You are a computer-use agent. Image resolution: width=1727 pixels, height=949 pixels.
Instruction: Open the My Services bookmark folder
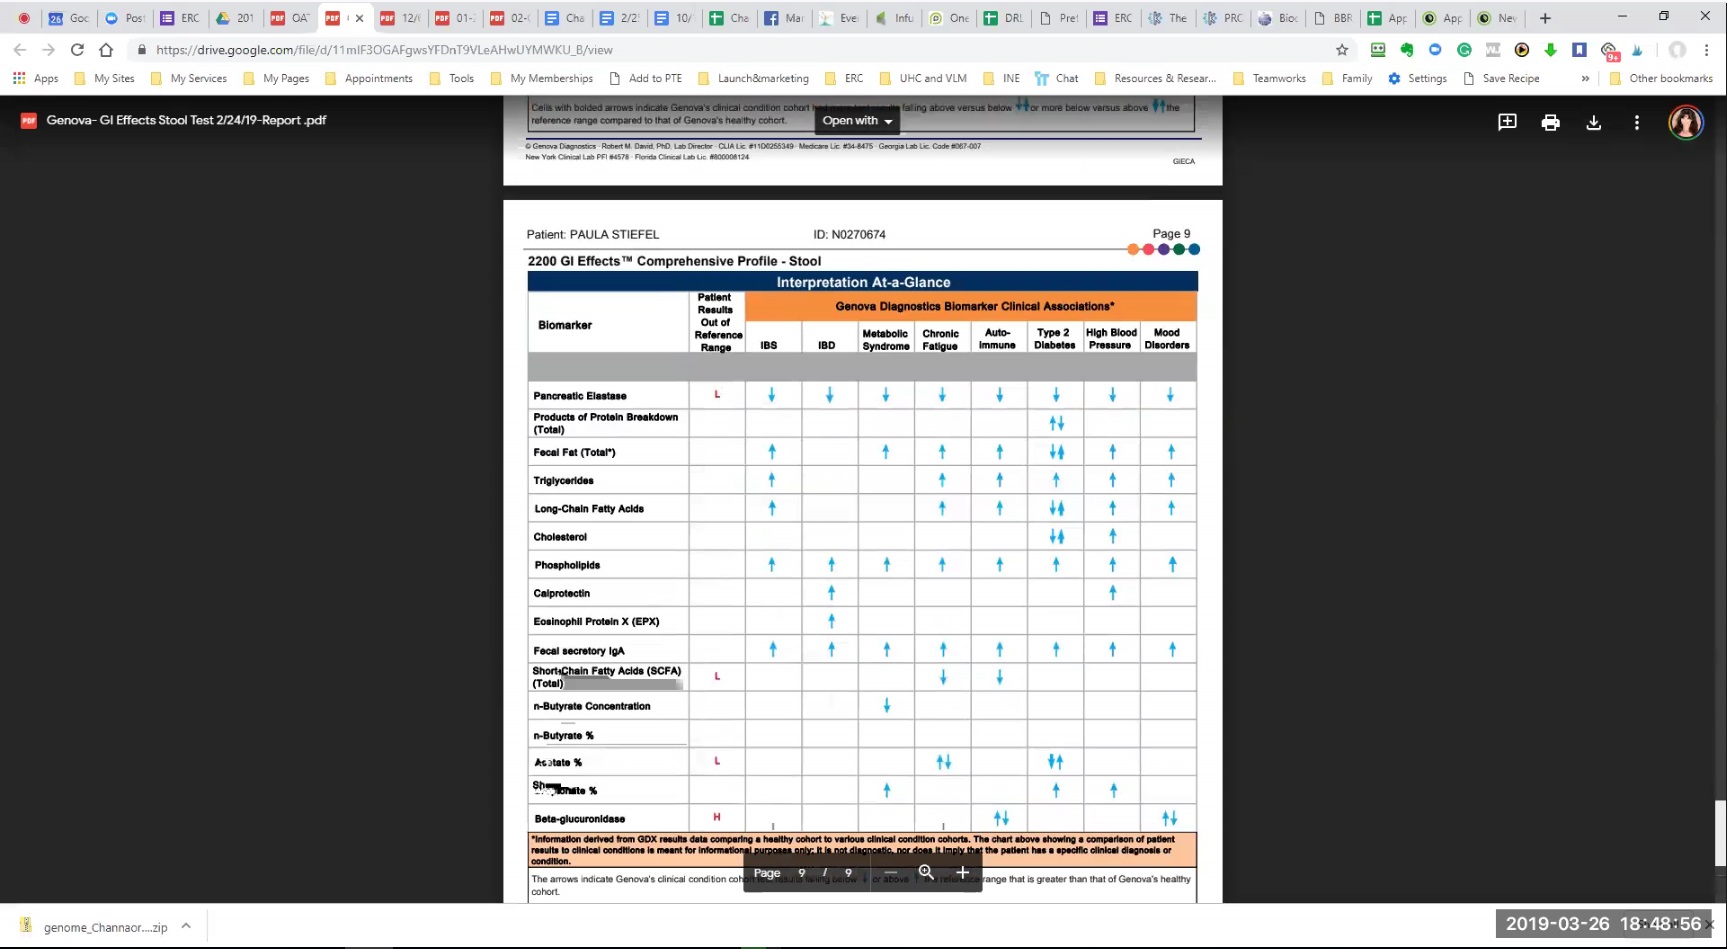coord(188,78)
